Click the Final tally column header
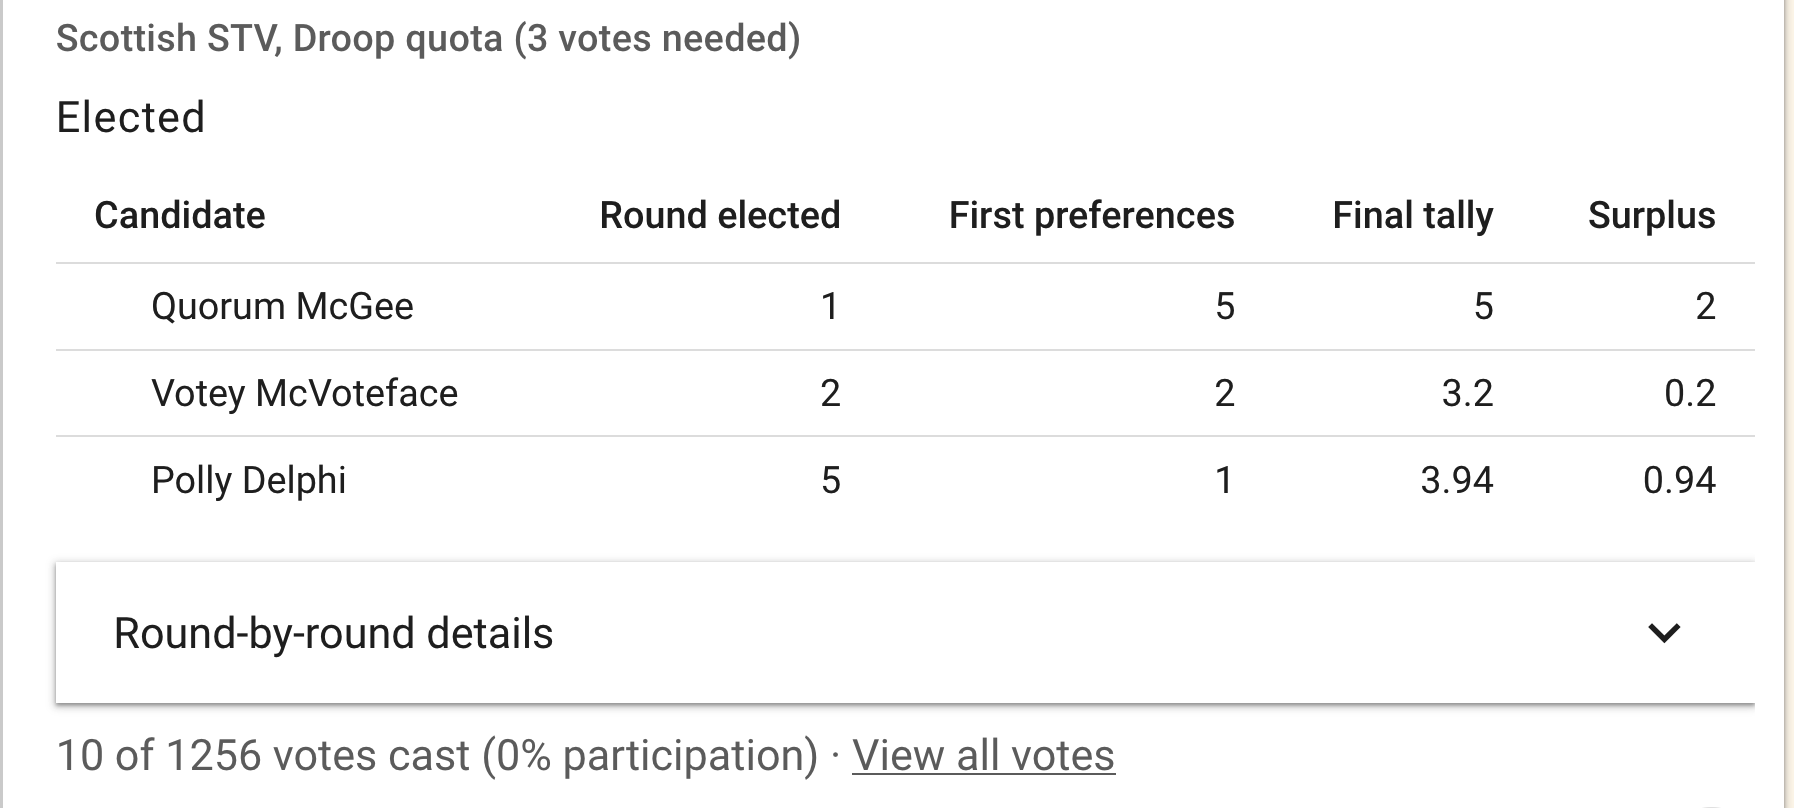Viewport: 1794px width, 808px height. point(1412,215)
